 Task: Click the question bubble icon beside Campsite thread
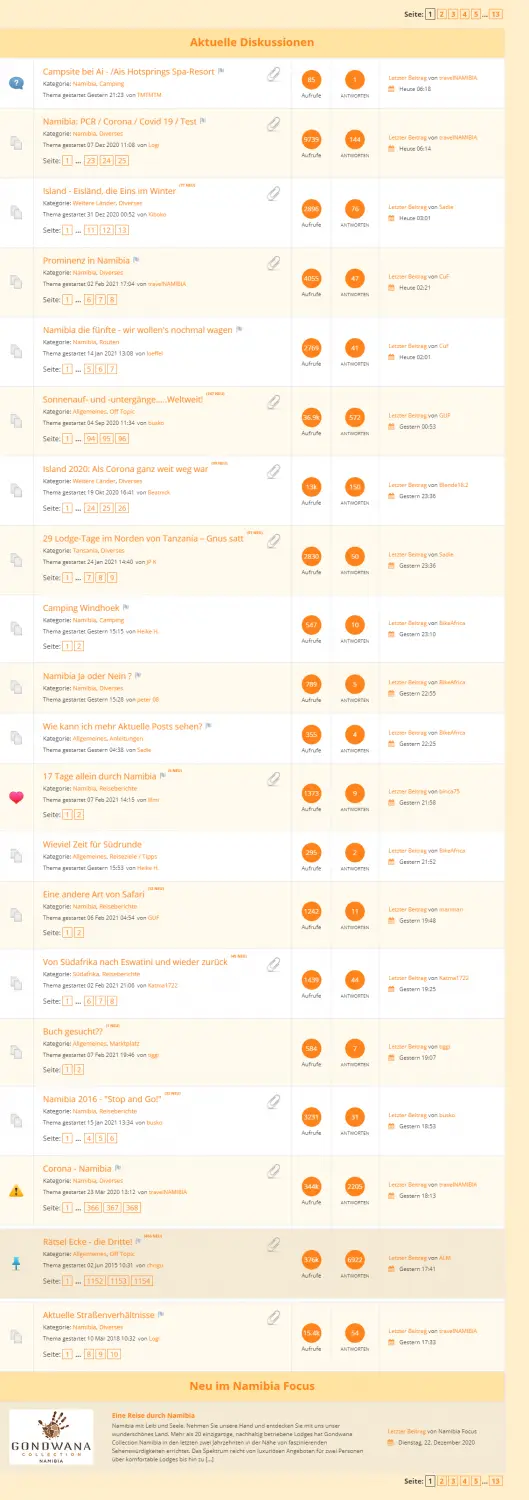tap(16, 82)
